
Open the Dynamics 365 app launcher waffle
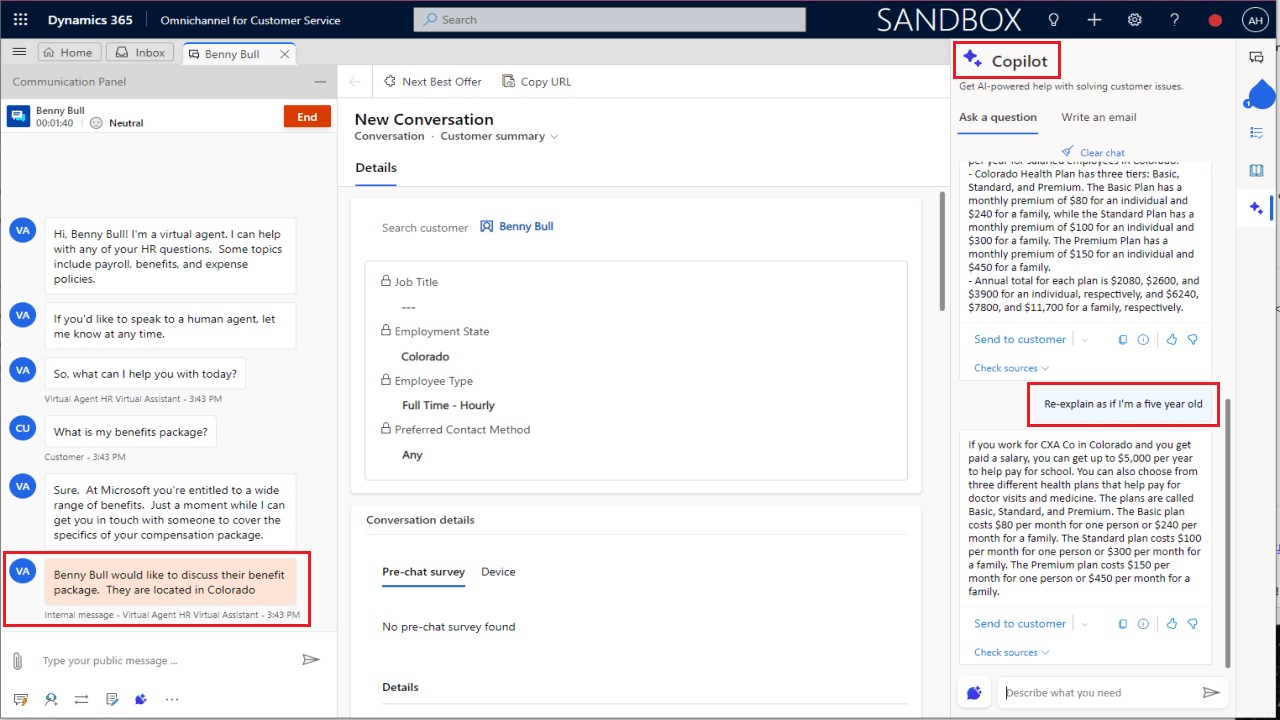[22, 20]
